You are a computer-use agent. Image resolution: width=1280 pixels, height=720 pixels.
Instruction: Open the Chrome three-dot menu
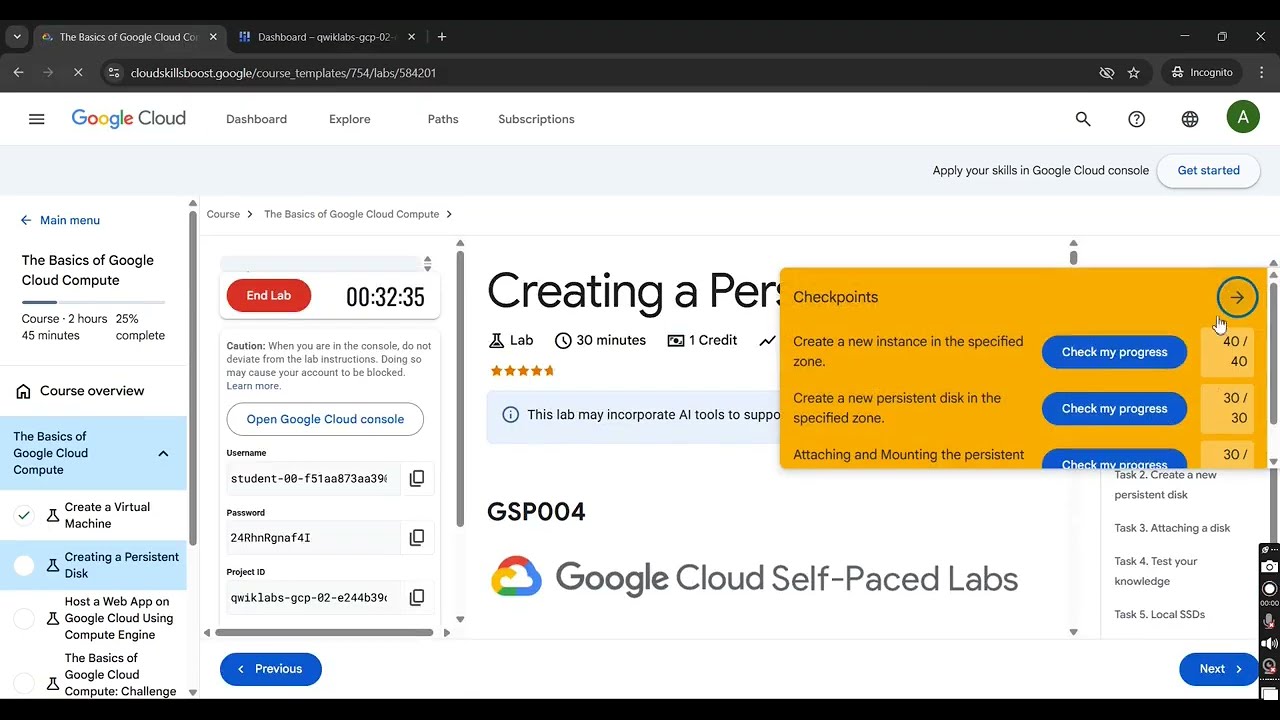(1262, 72)
